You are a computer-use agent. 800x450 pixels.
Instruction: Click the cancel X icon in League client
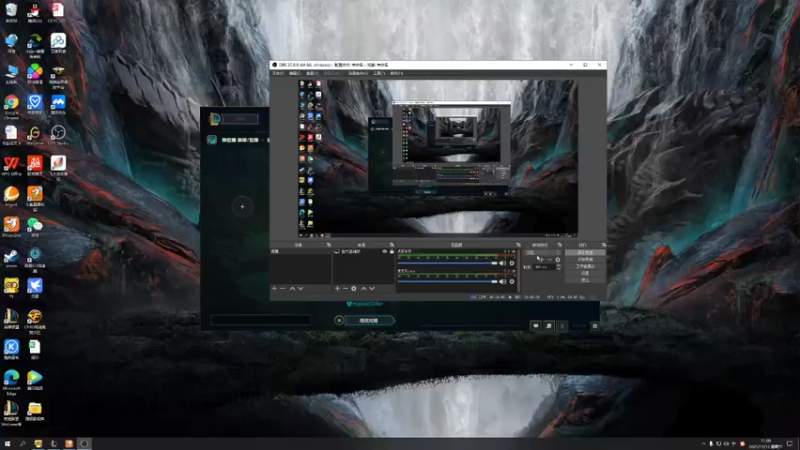pos(339,320)
